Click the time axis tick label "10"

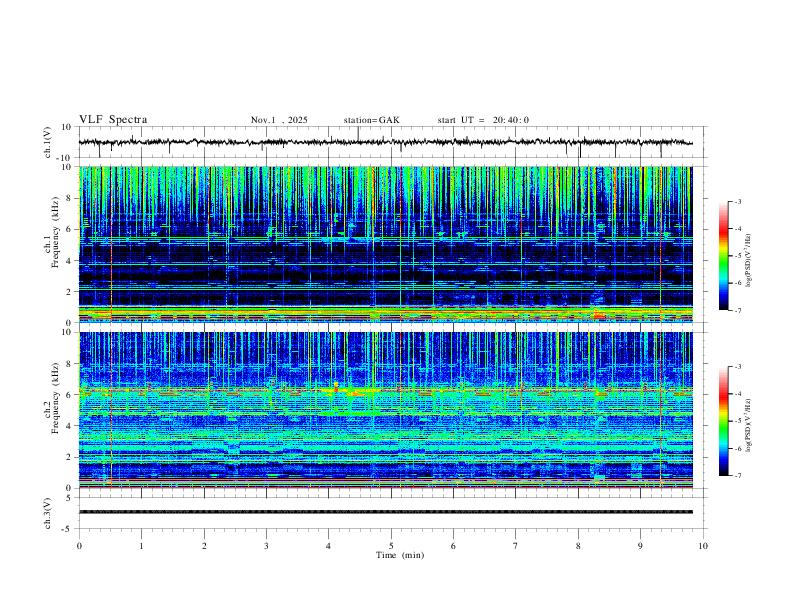(x=703, y=546)
